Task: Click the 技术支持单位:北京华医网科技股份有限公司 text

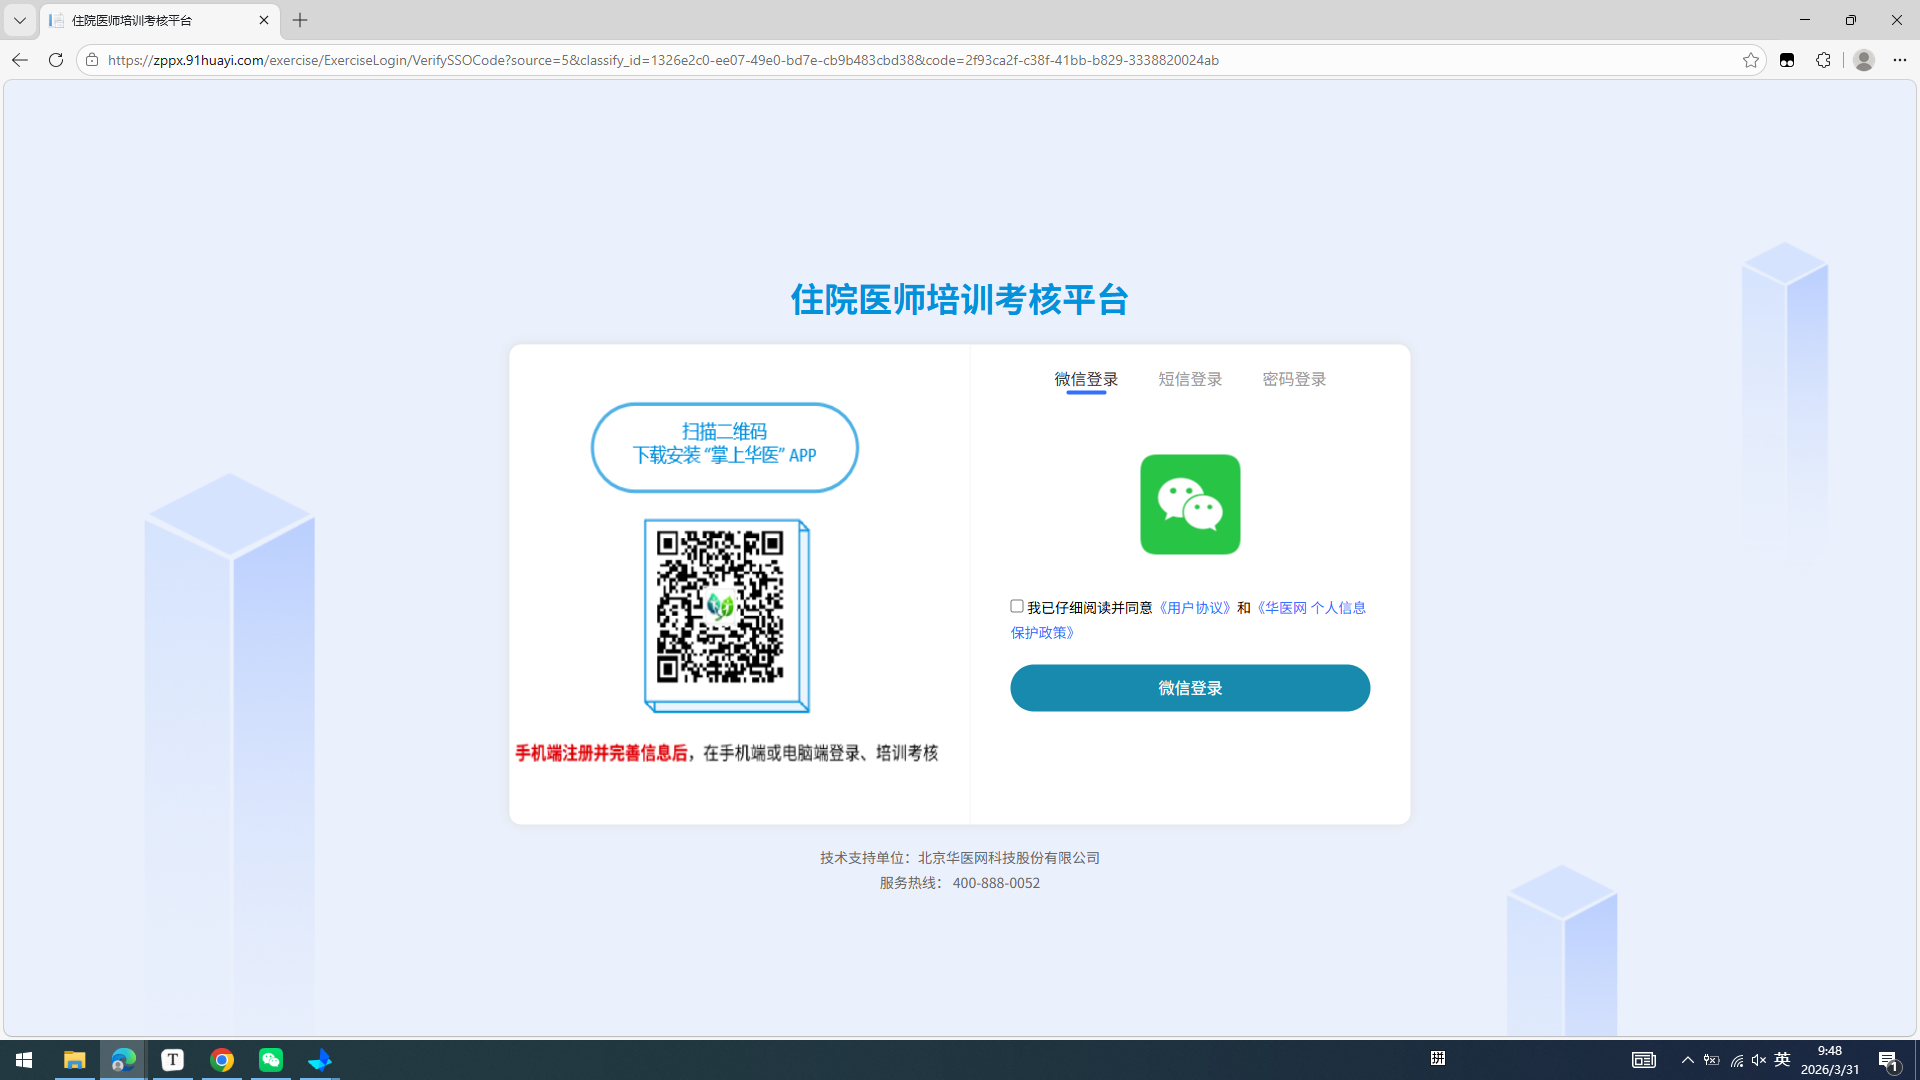Action: (960, 858)
